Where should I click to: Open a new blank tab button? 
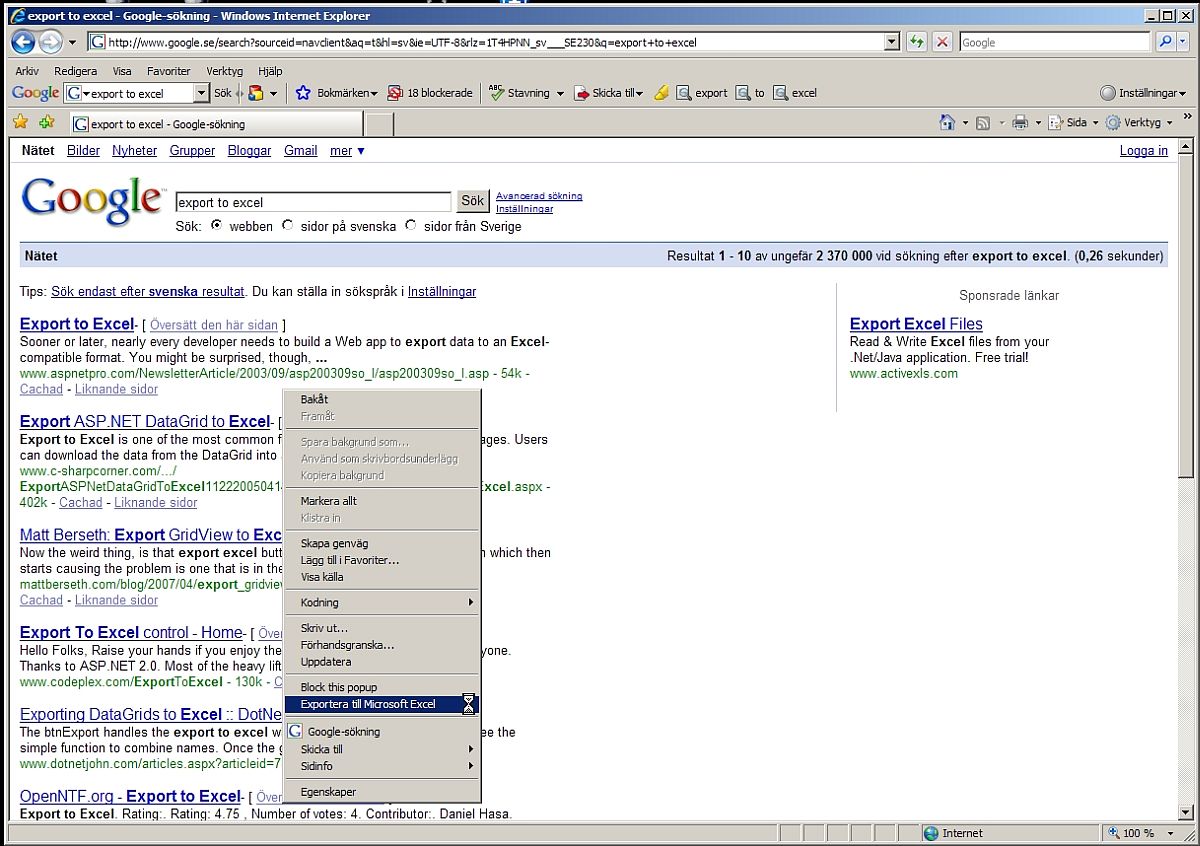[x=379, y=124]
